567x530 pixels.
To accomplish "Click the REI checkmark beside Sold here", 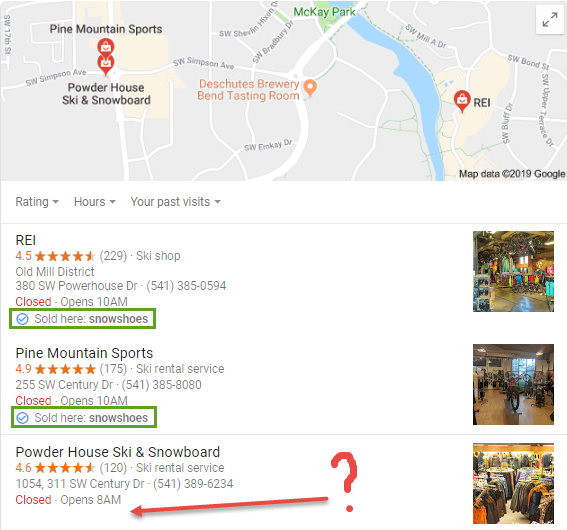I will coord(22,319).
